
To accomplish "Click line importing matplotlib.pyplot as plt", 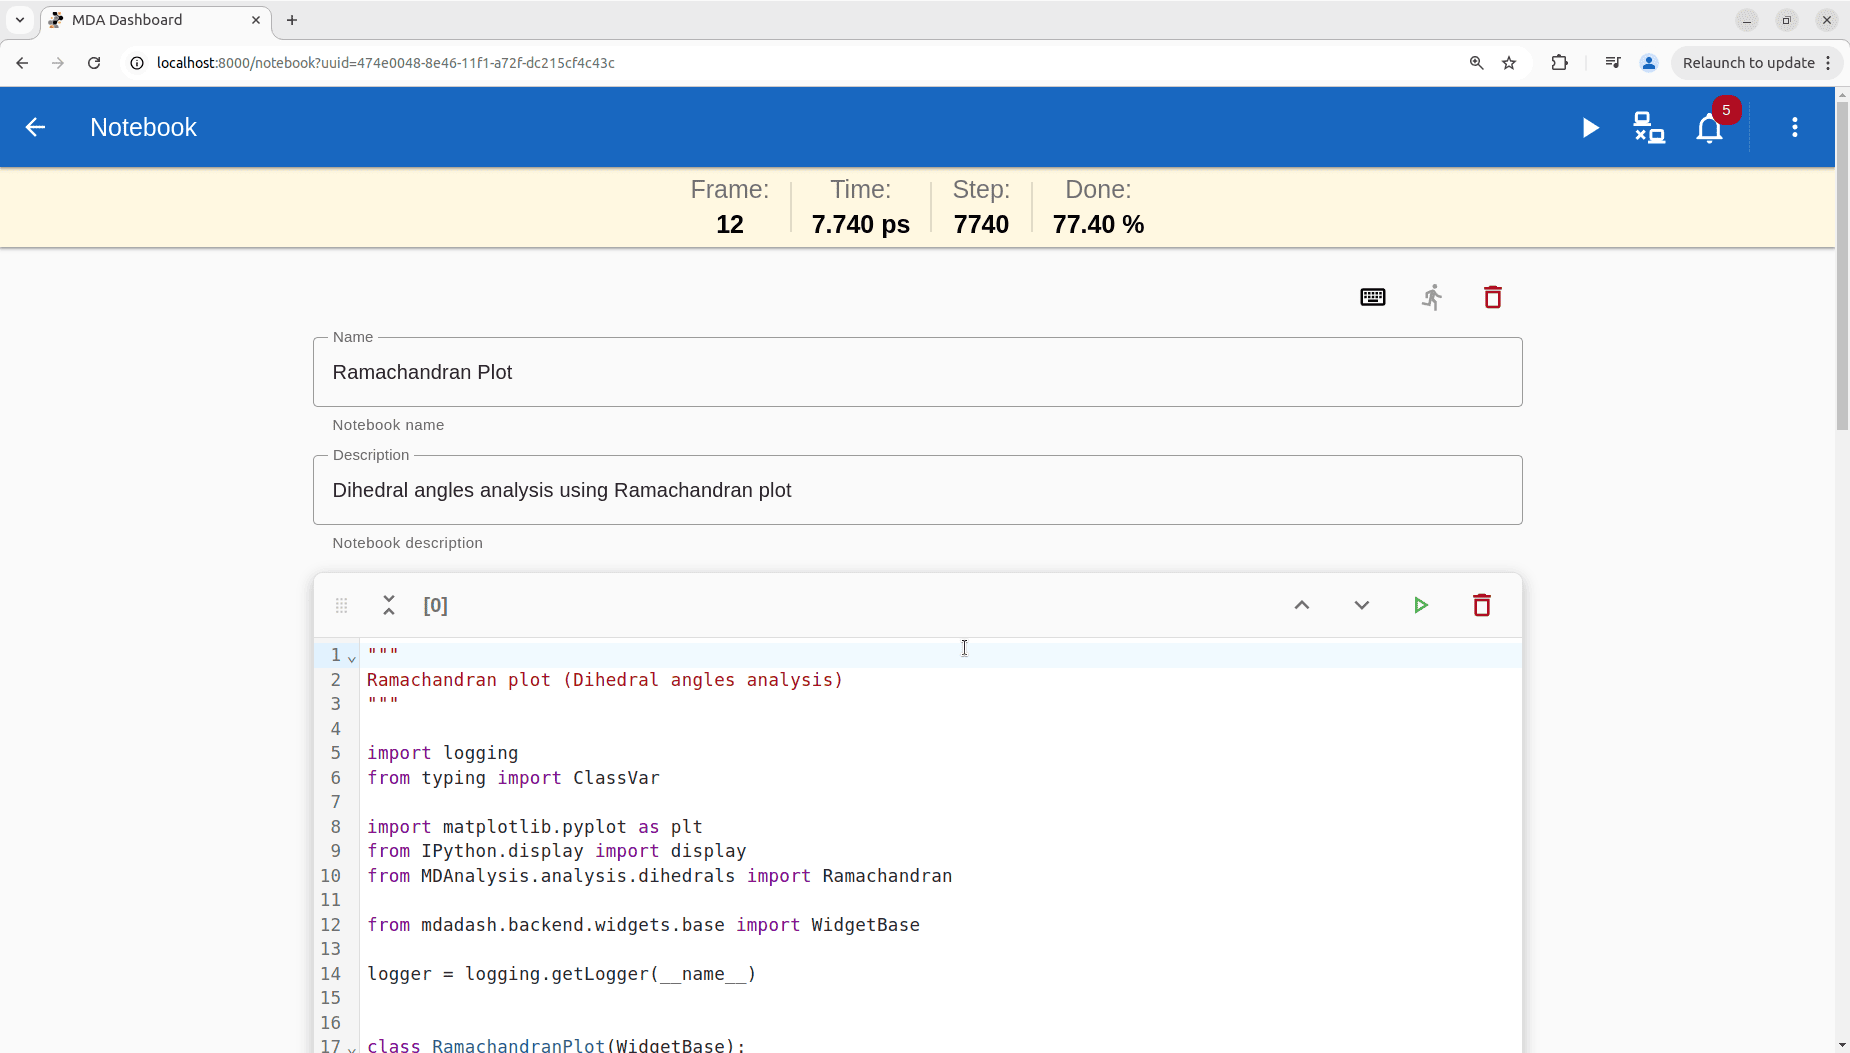I will 535,827.
